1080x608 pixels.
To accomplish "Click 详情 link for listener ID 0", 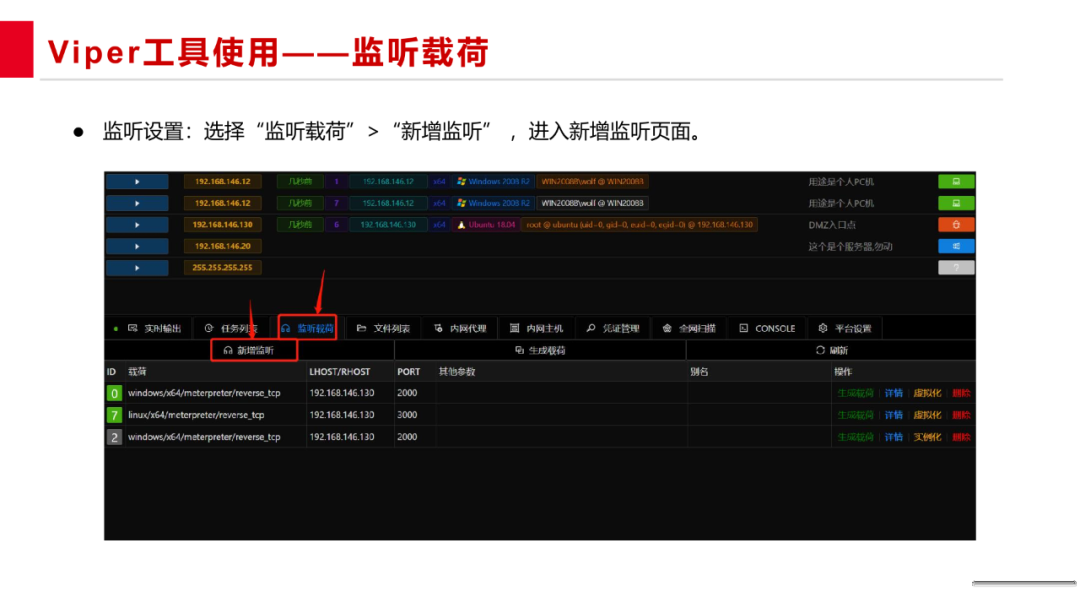I will [x=893, y=393].
